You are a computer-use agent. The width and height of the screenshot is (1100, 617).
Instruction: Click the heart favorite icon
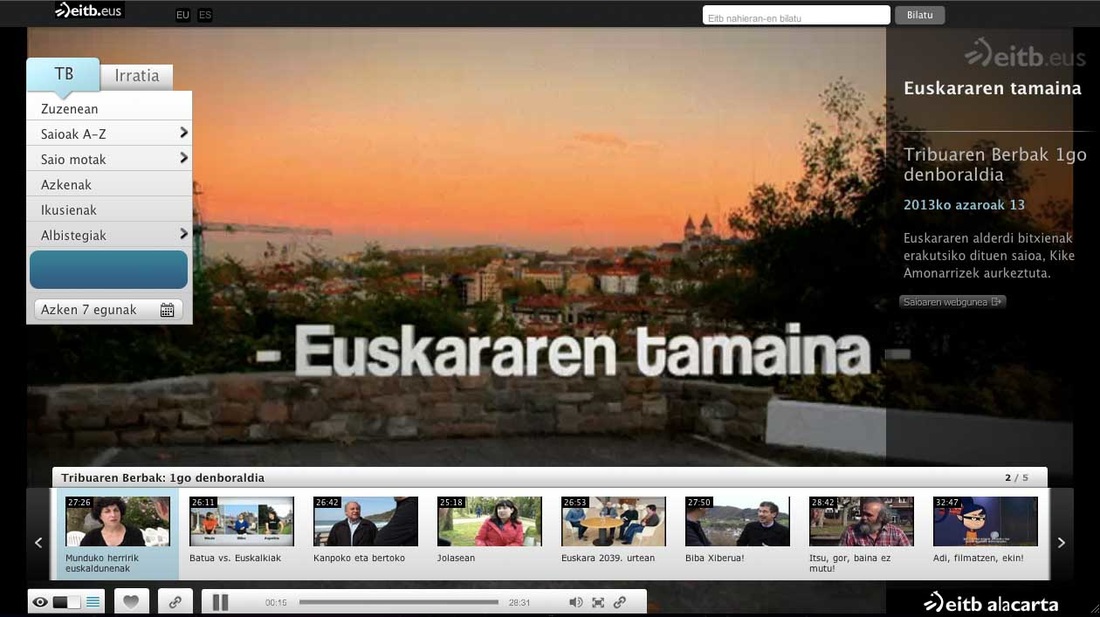(x=131, y=602)
